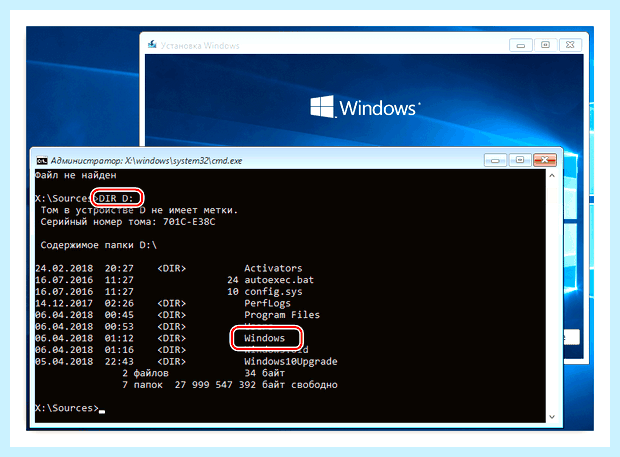Image resolution: width=620 pixels, height=457 pixels.
Task: Click the '2 файлов 34 байт' summary line
Action: (204, 373)
